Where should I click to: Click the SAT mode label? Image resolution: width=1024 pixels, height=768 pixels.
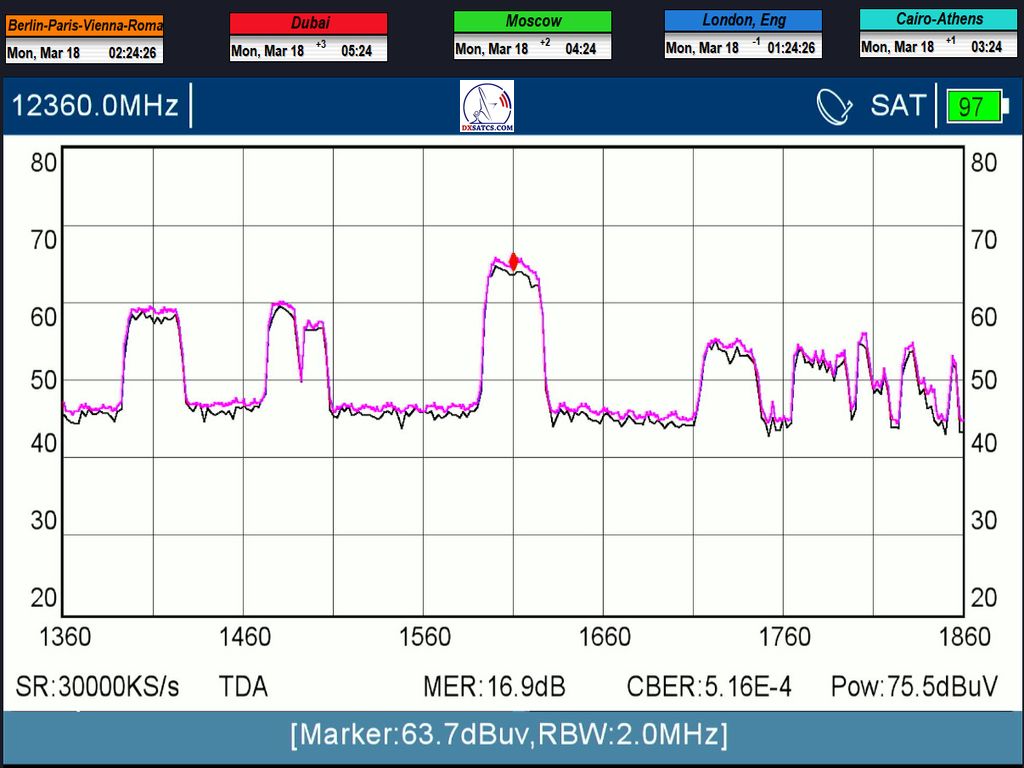point(898,106)
